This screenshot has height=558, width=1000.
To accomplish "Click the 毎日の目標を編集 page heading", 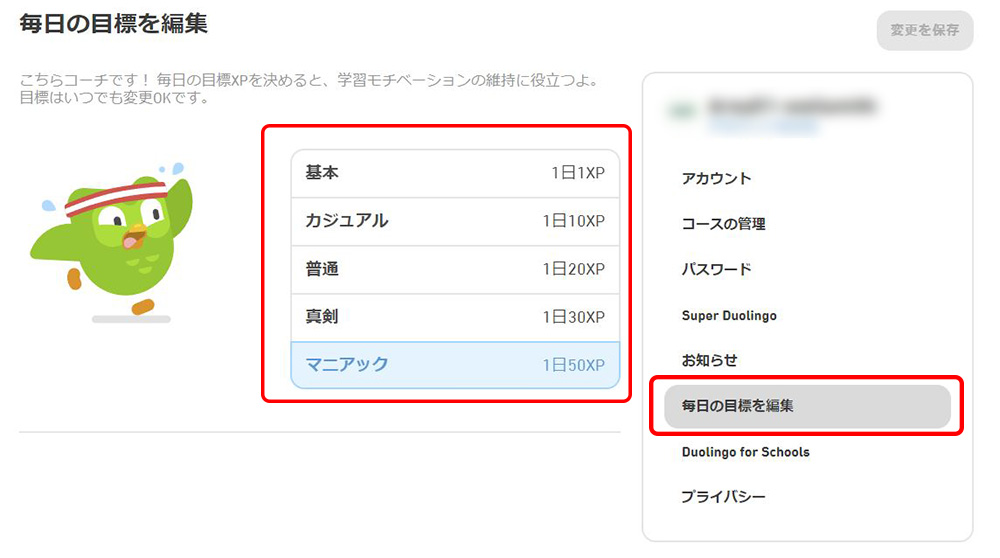I will coord(114,24).
